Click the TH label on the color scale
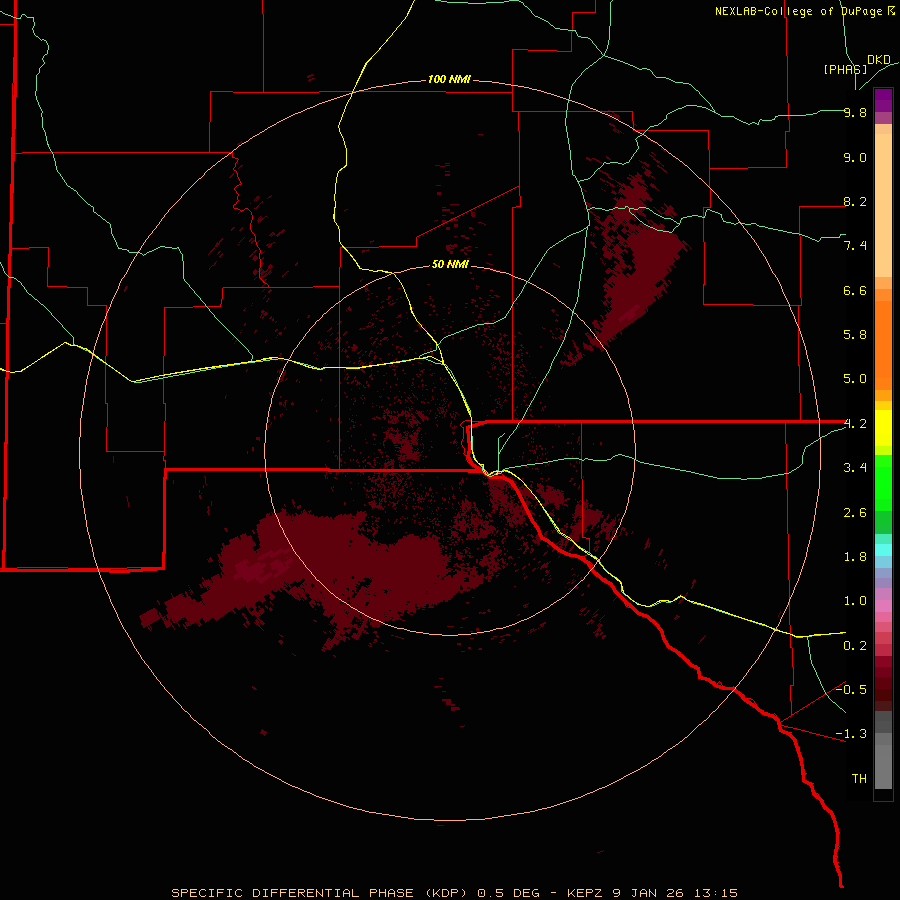The height and width of the screenshot is (900, 900). tap(859, 779)
